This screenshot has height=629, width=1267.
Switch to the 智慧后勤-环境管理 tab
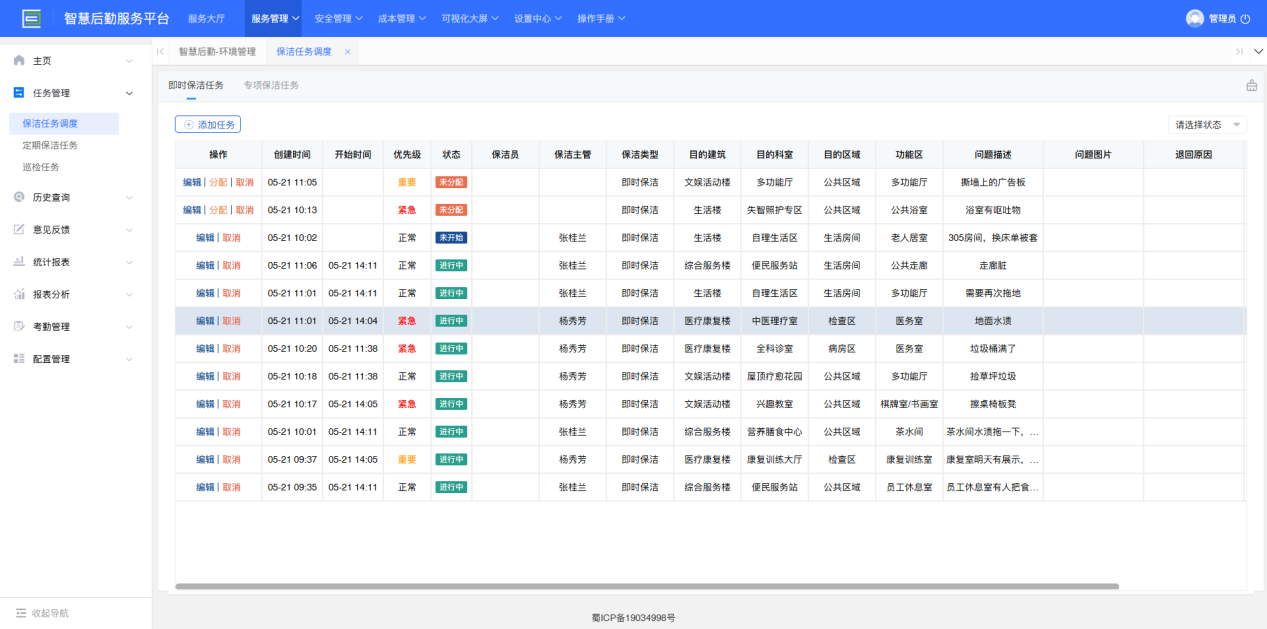tap(217, 51)
